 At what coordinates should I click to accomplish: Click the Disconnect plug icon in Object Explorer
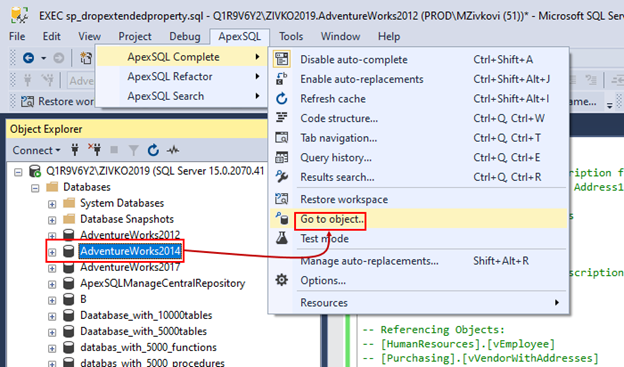click(x=95, y=150)
